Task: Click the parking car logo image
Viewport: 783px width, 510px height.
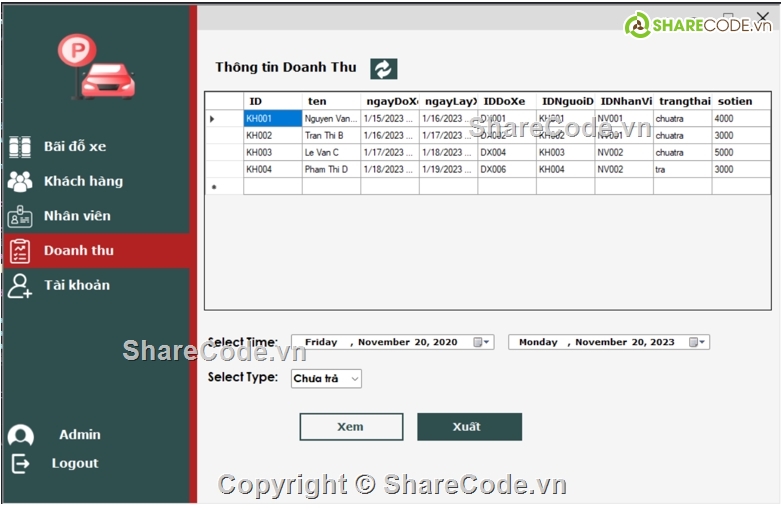Action: [x=94, y=68]
